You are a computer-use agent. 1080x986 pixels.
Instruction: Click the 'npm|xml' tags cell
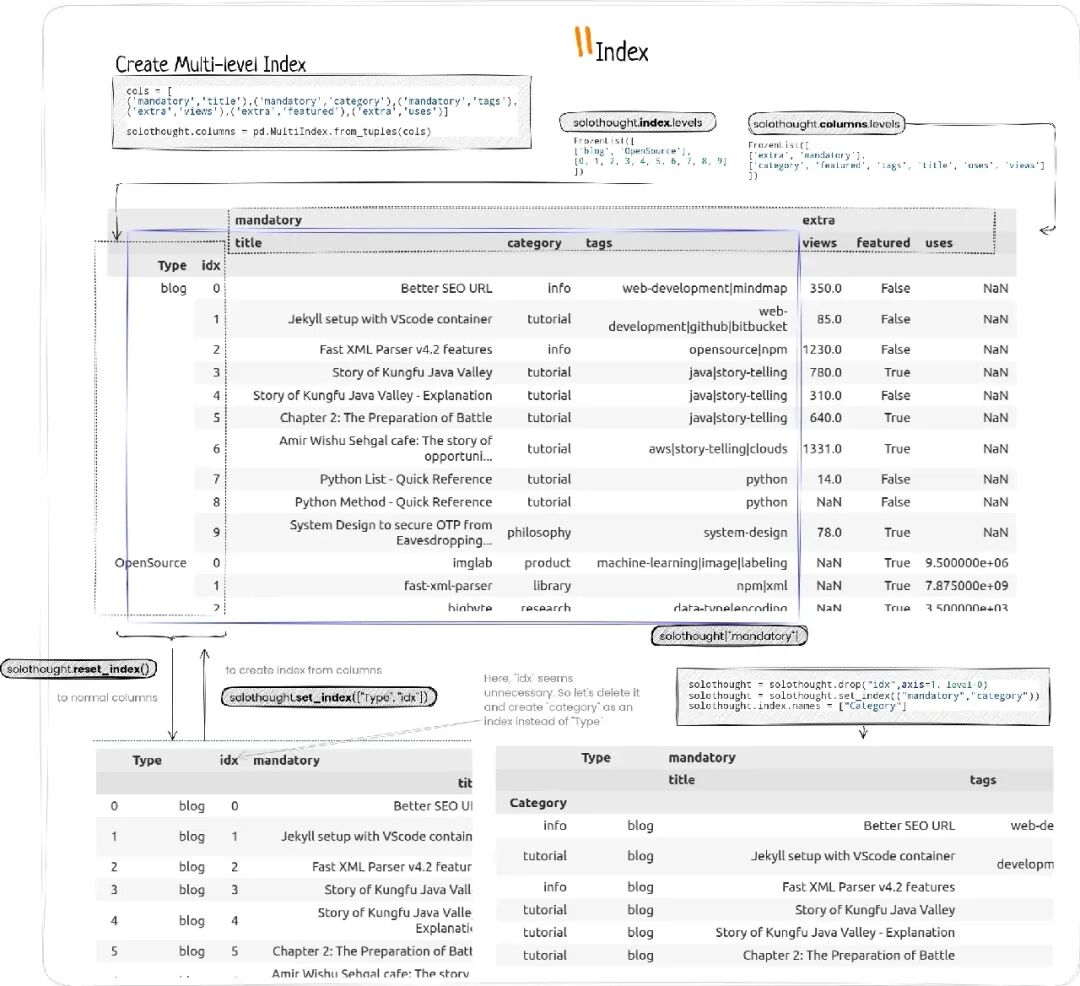[x=762, y=585]
